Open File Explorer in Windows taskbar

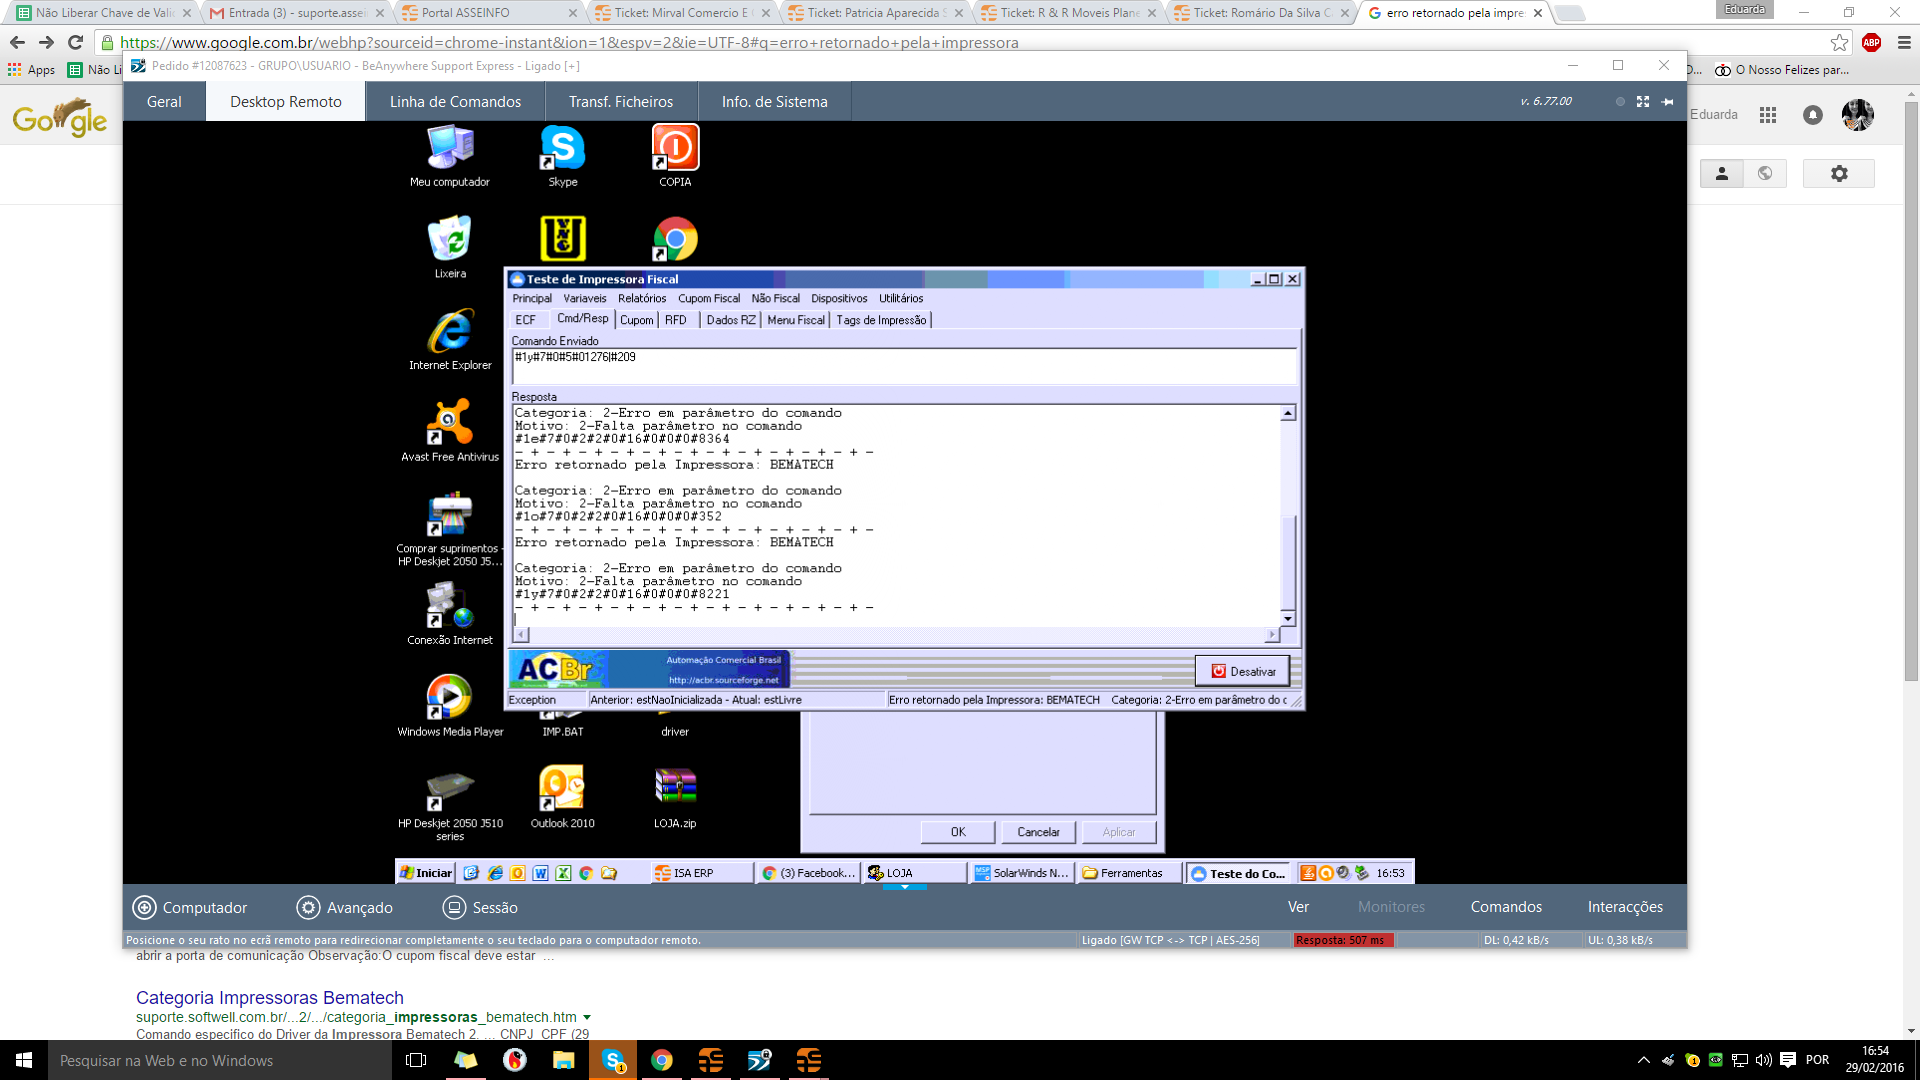[564, 1060]
